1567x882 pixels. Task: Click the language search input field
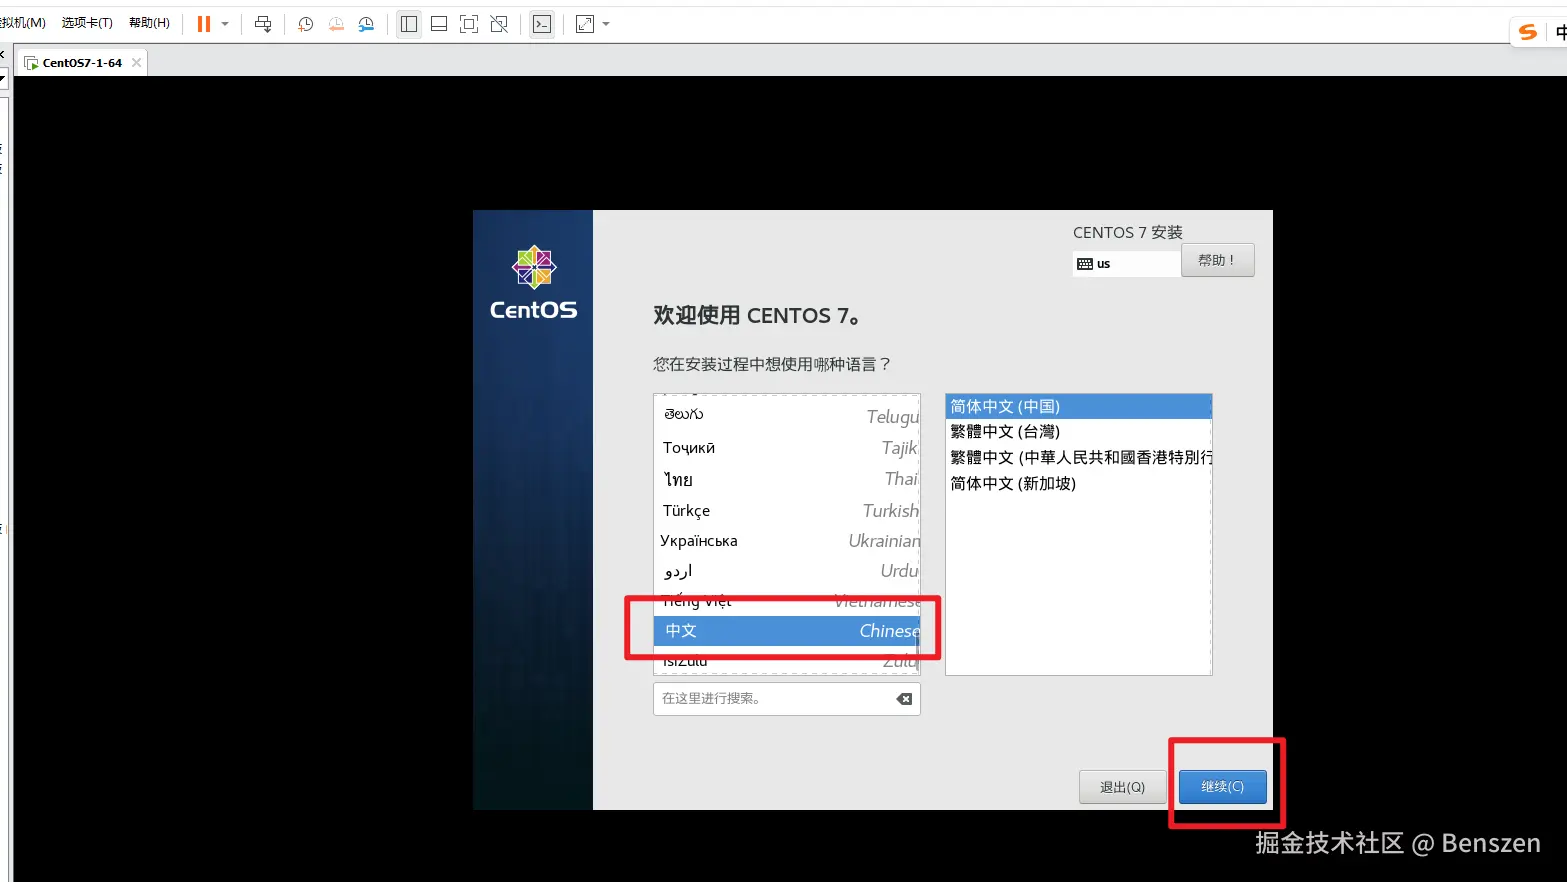click(x=786, y=699)
